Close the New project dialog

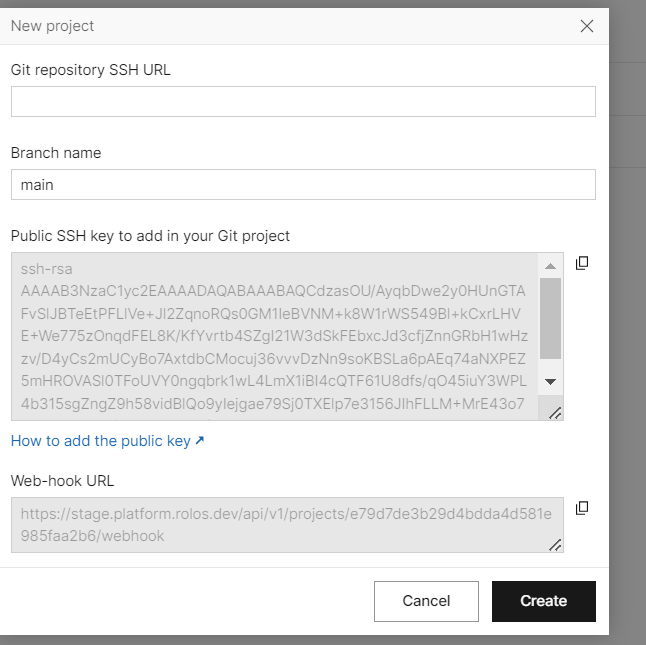pos(587,26)
